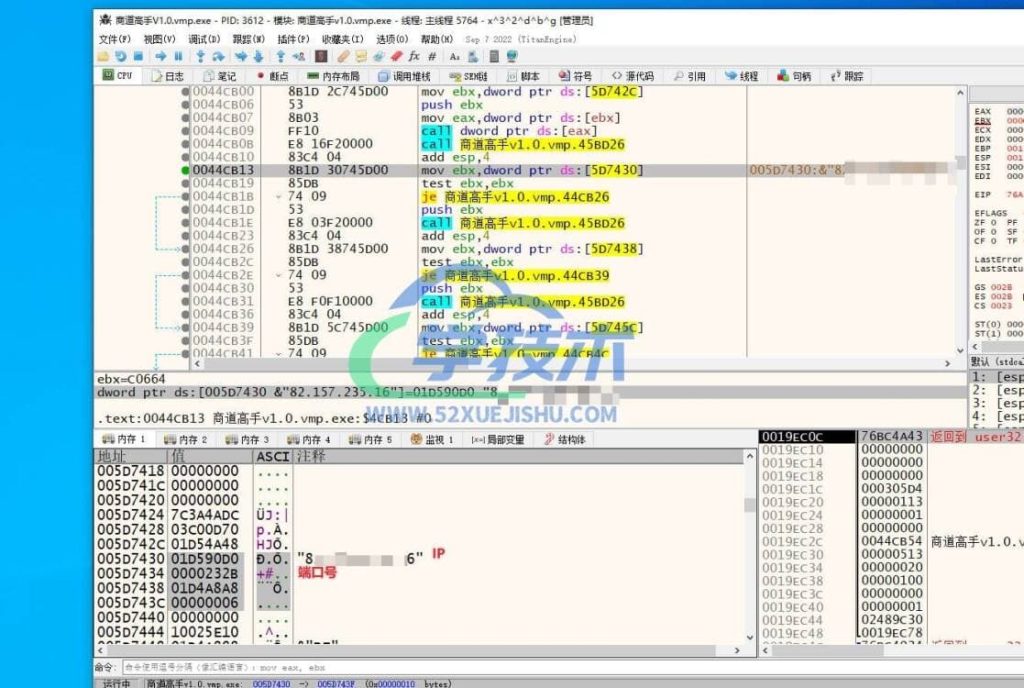Click the # labels toolbar icon
1024x688 pixels.
[x=432, y=56]
